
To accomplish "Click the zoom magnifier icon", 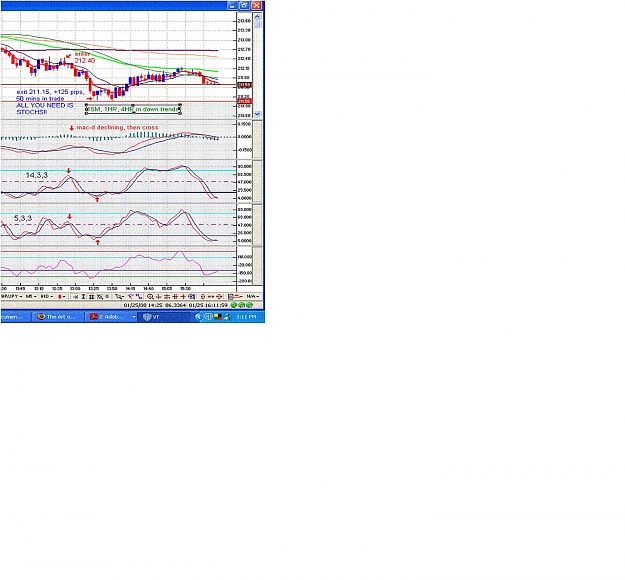I will [x=150, y=297].
